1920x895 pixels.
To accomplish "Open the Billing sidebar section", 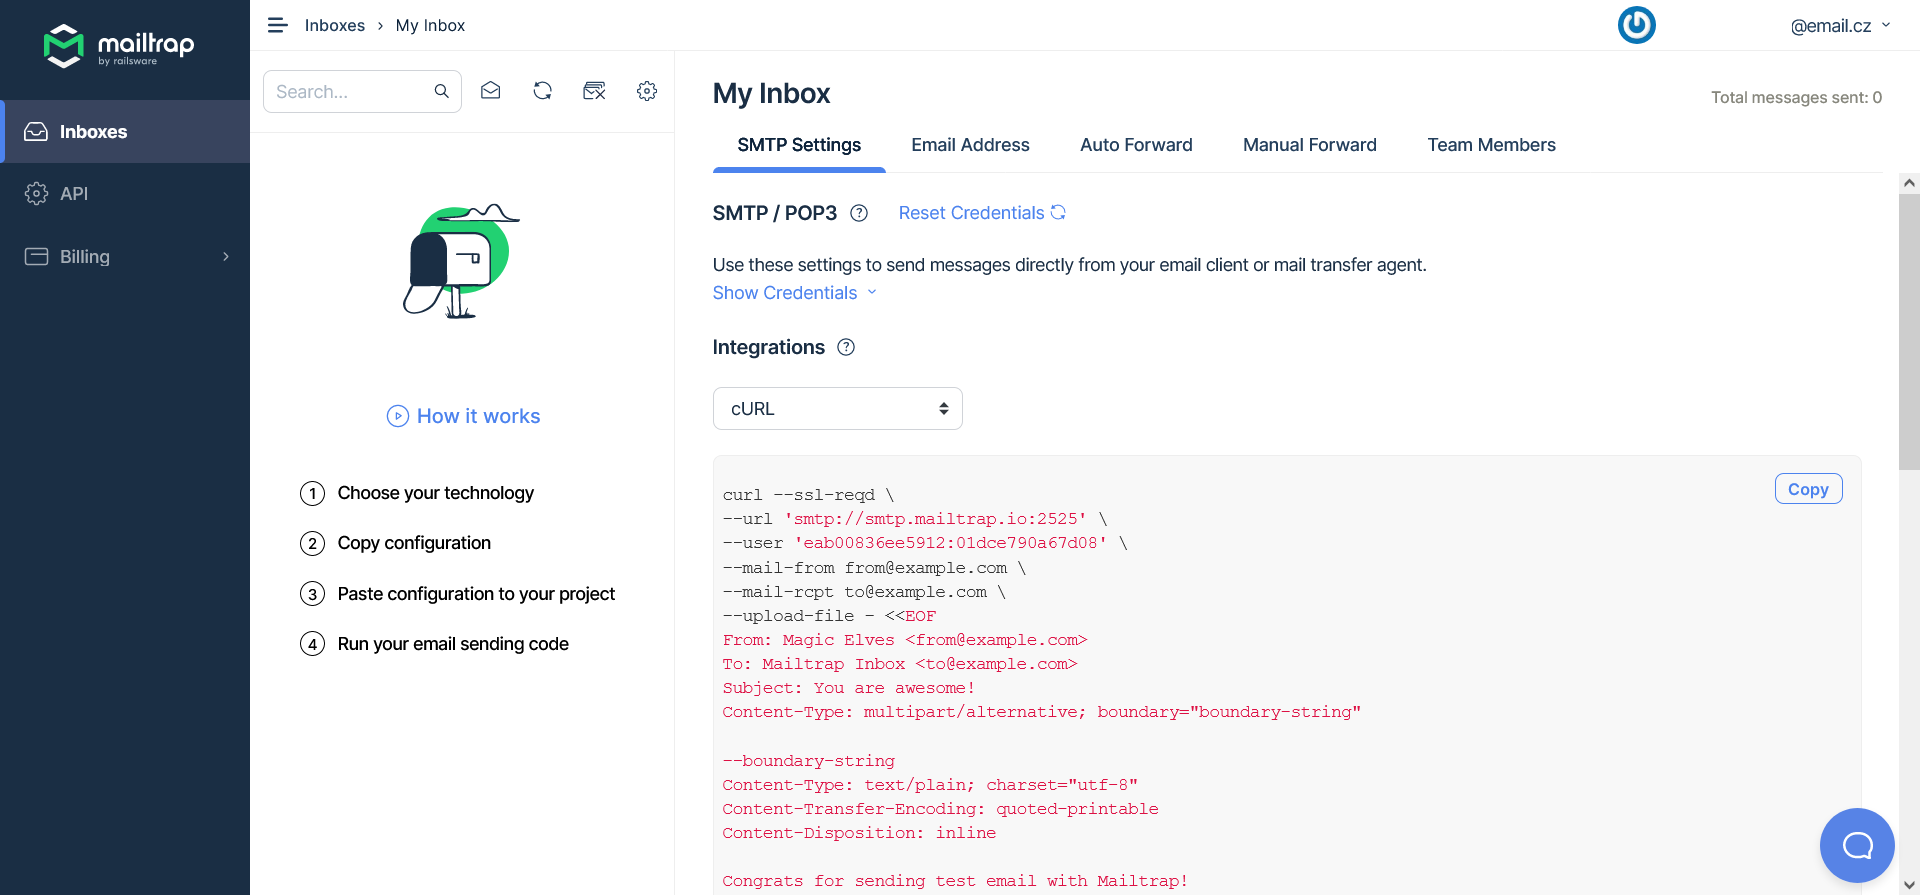I will coord(125,256).
